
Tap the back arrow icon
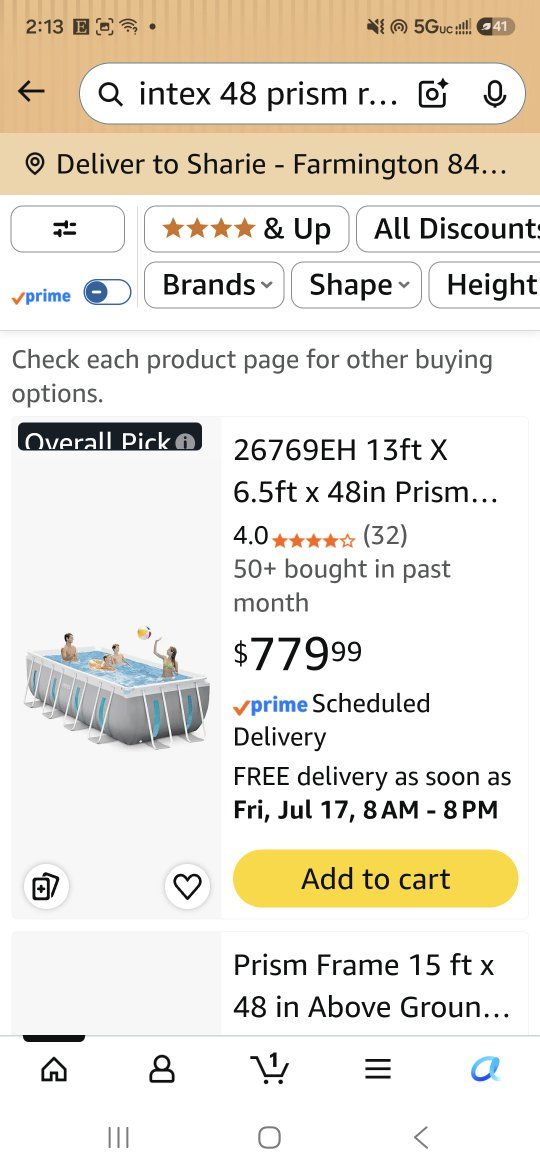coord(31,93)
